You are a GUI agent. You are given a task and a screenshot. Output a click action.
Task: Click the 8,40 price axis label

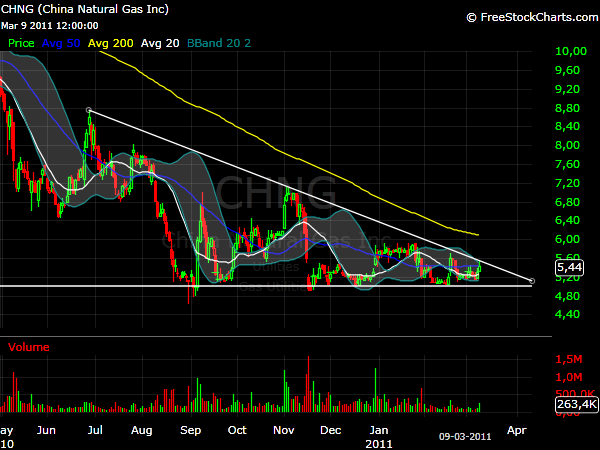point(567,126)
